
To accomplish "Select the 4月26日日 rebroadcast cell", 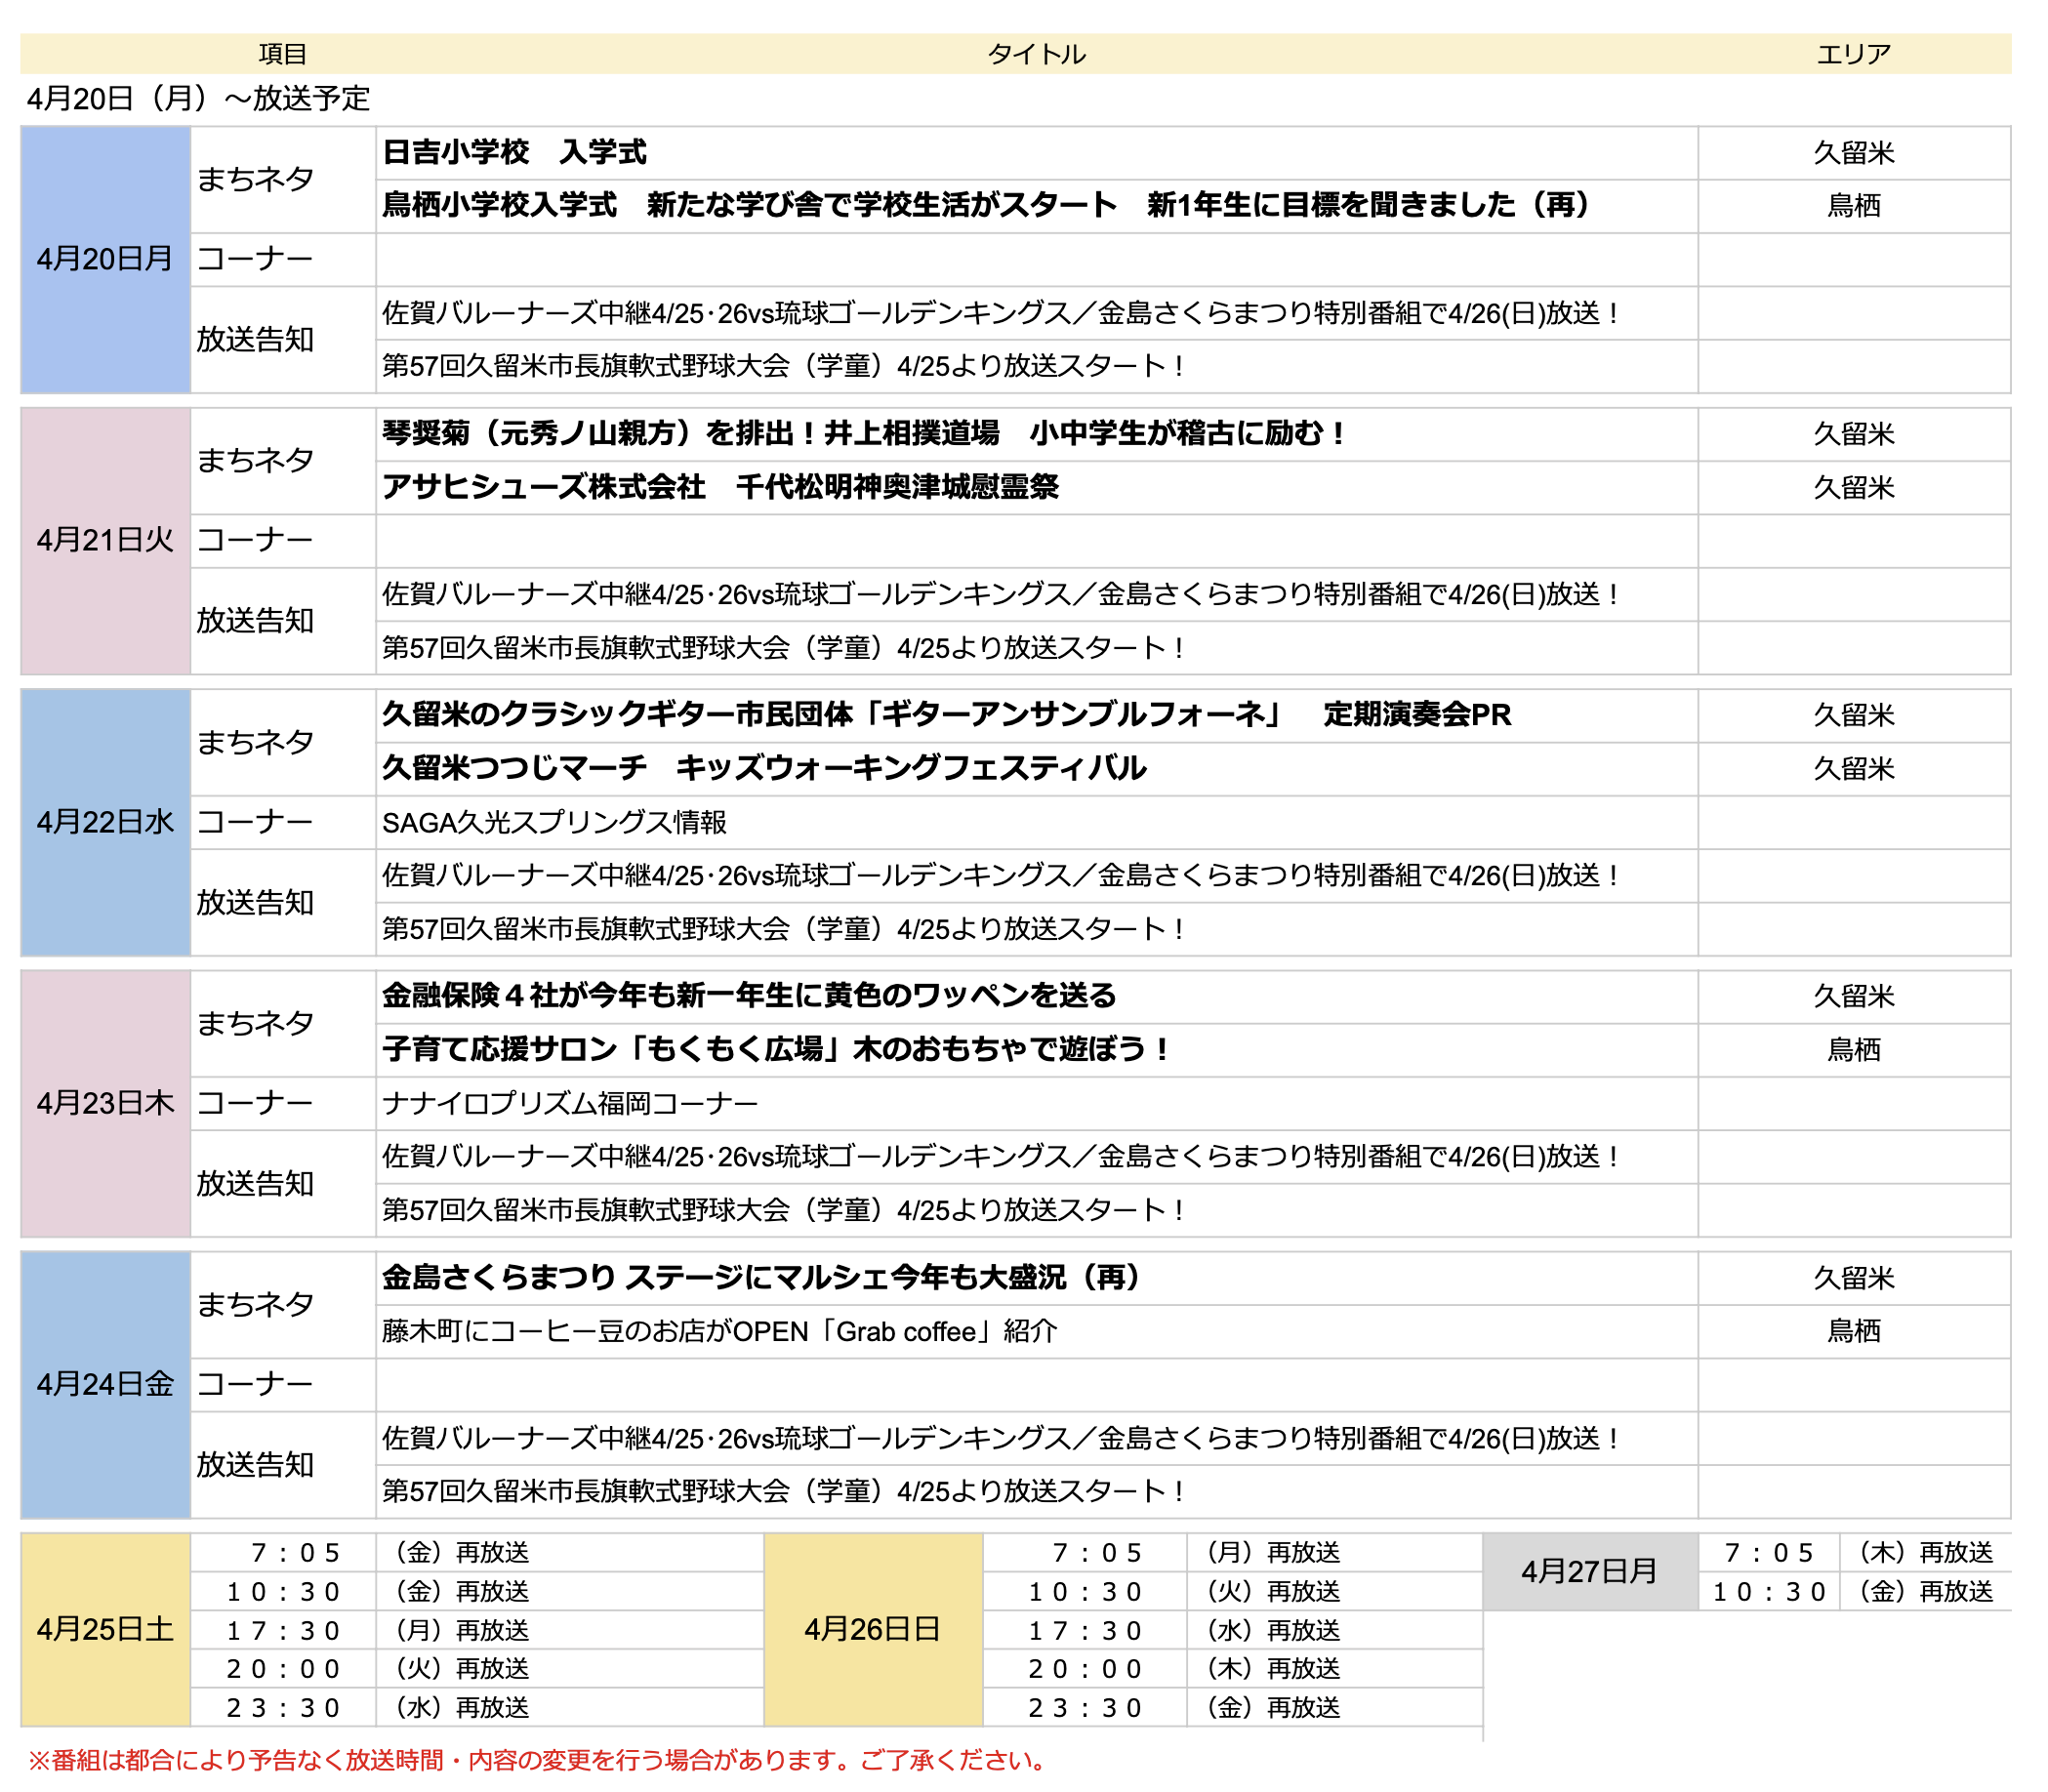I will (873, 1629).
